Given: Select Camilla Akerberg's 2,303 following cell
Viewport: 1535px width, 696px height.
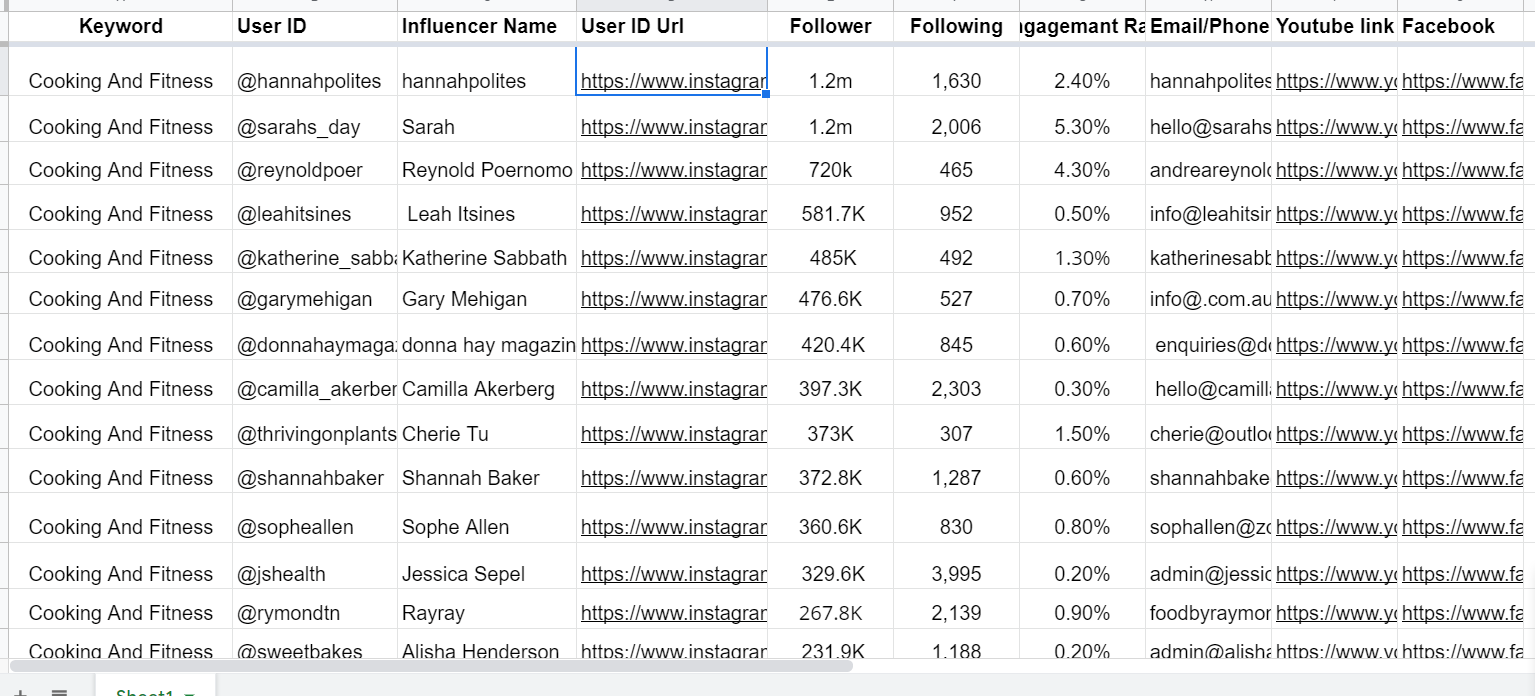Looking at the screenshot, I should click(x=954, y=389).
